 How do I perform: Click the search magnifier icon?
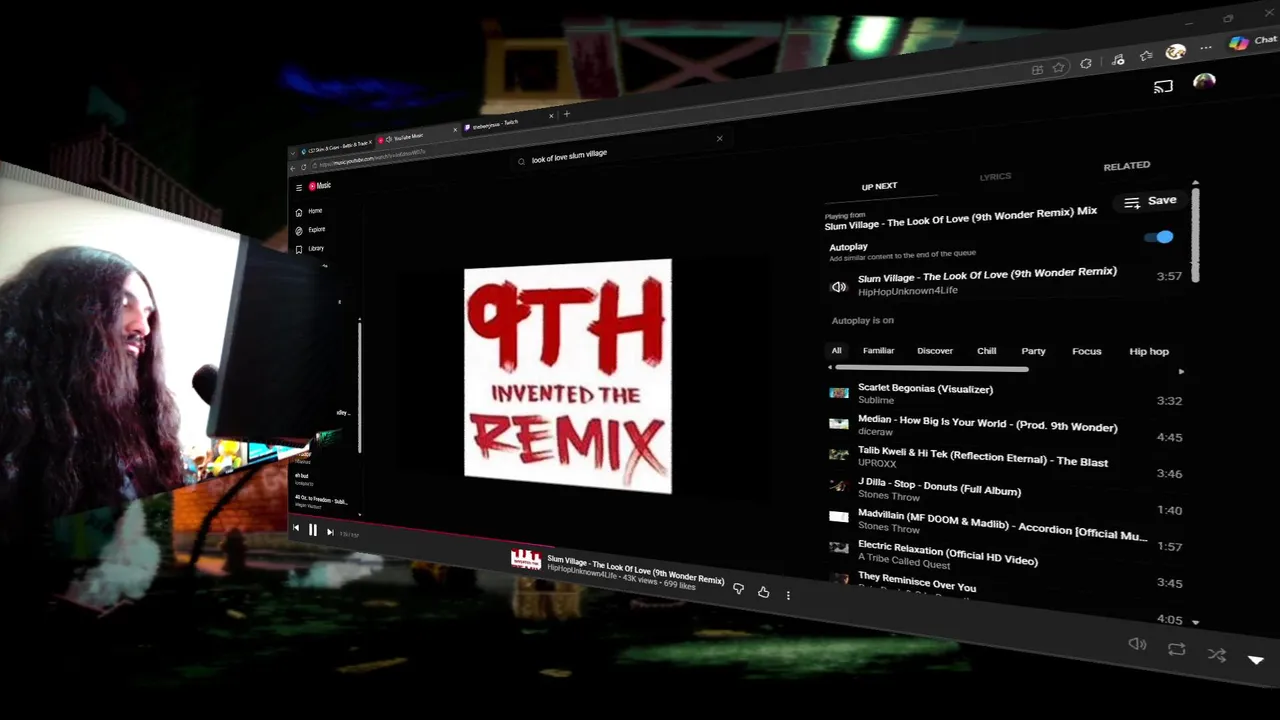[521, 161]
